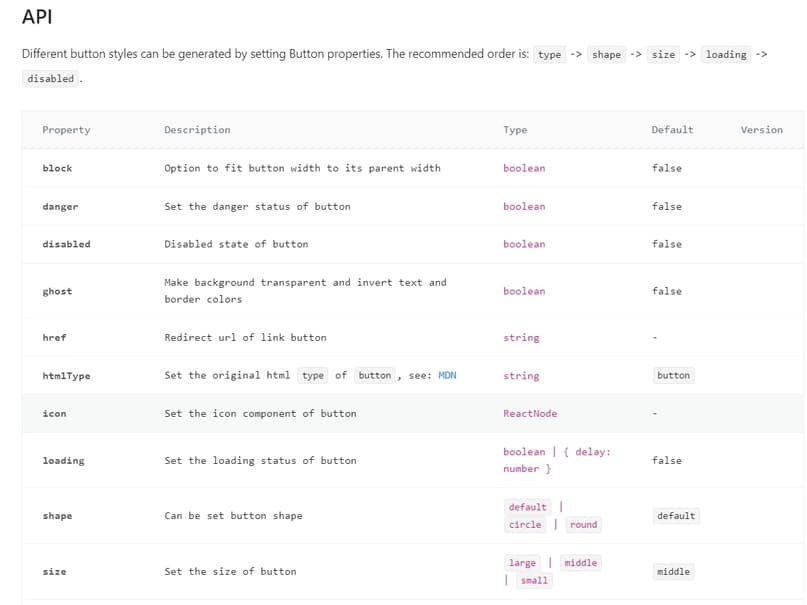The image size is (807, 605).
Task: Click the 'icon' property name
Action: pos(54,413)
